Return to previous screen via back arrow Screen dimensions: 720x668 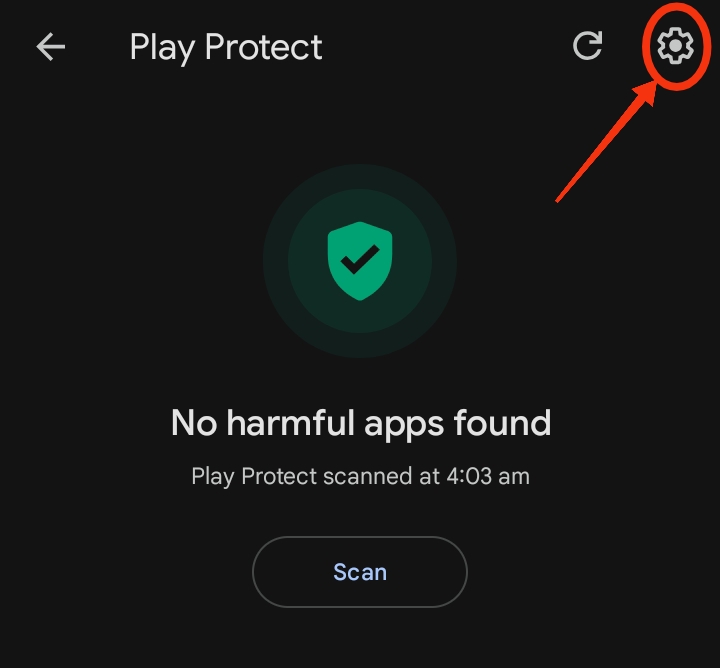[51, 46]
